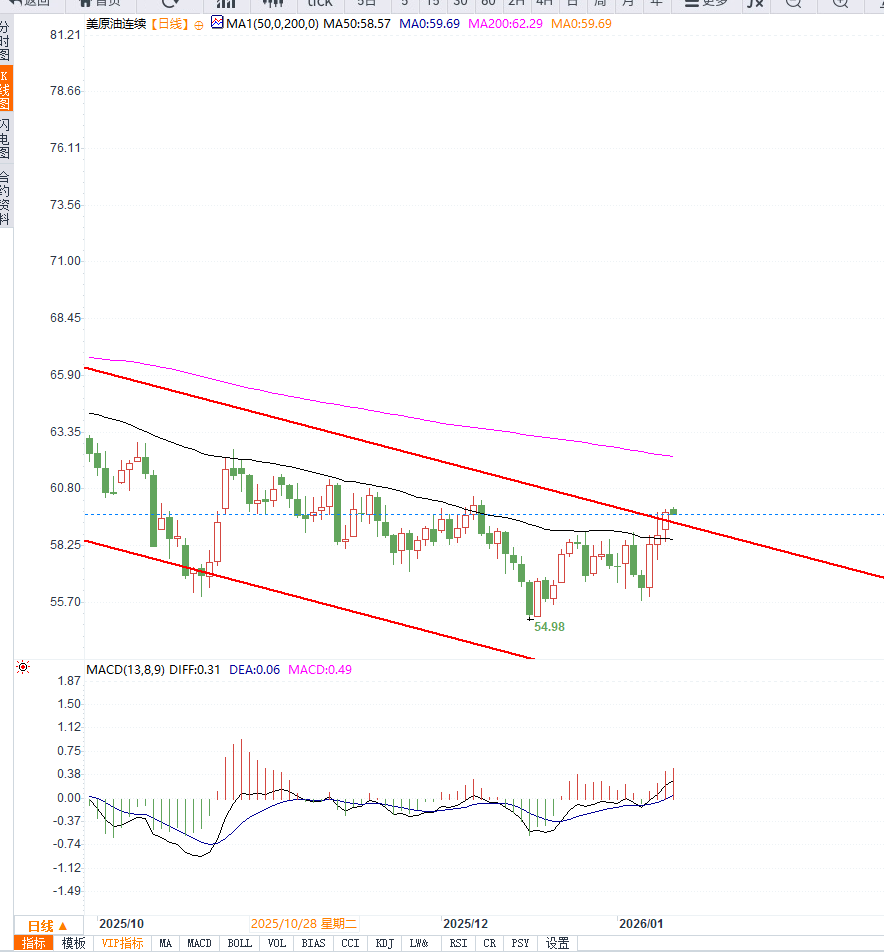Apply the VOL indicator
The width and height of the screenshot is (884, 952).
point(276,943)
